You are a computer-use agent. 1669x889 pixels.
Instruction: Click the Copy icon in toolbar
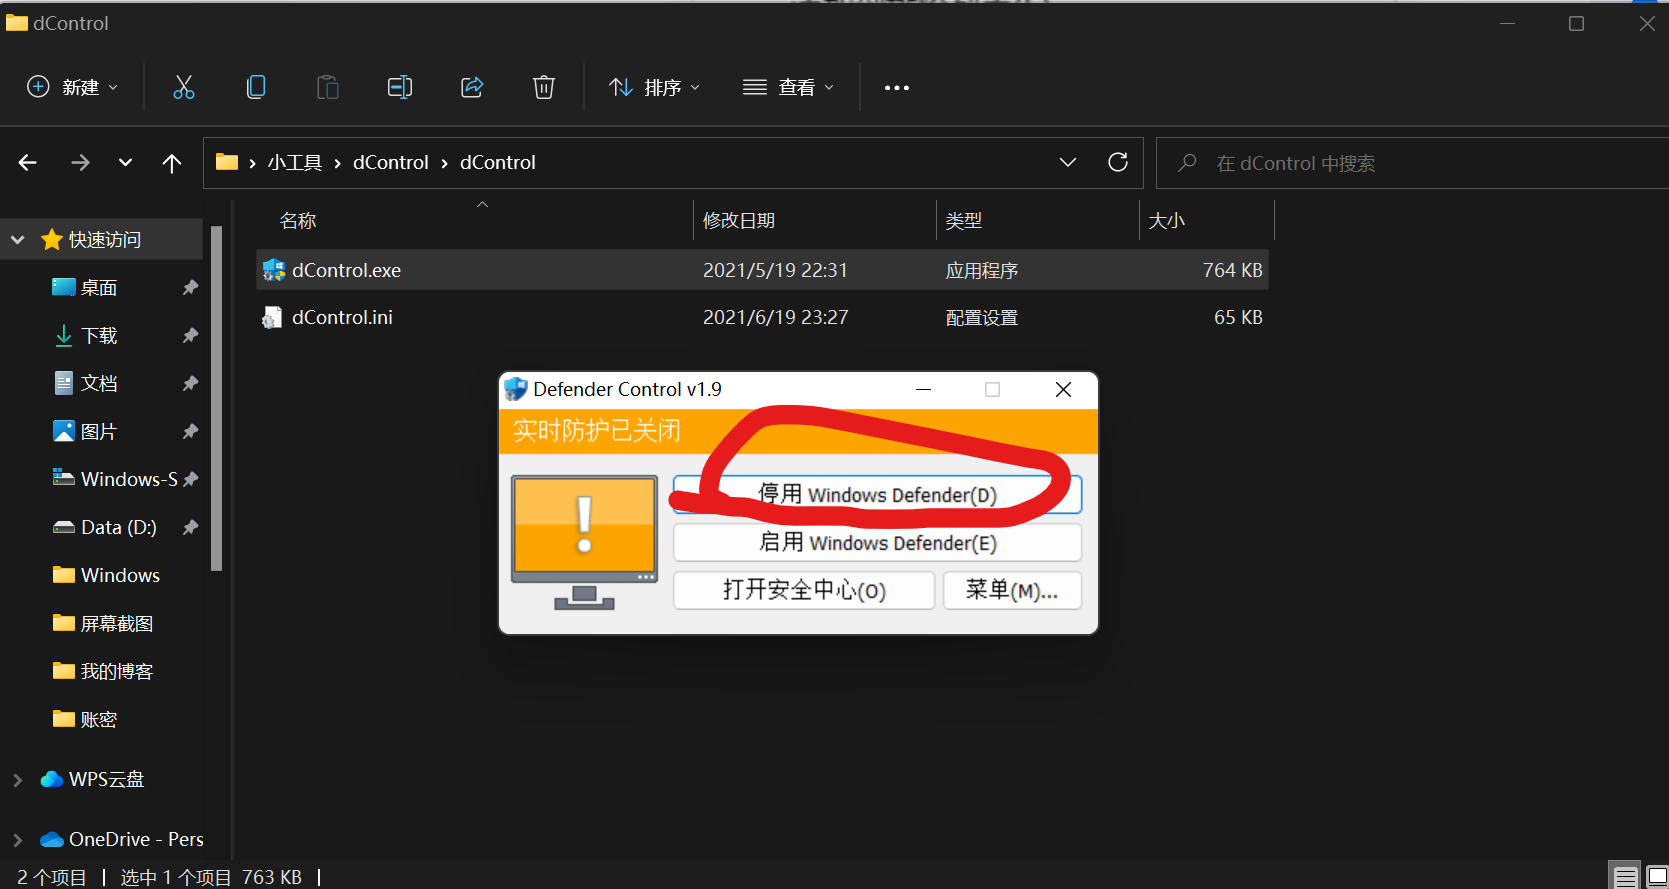click(256, 87)
